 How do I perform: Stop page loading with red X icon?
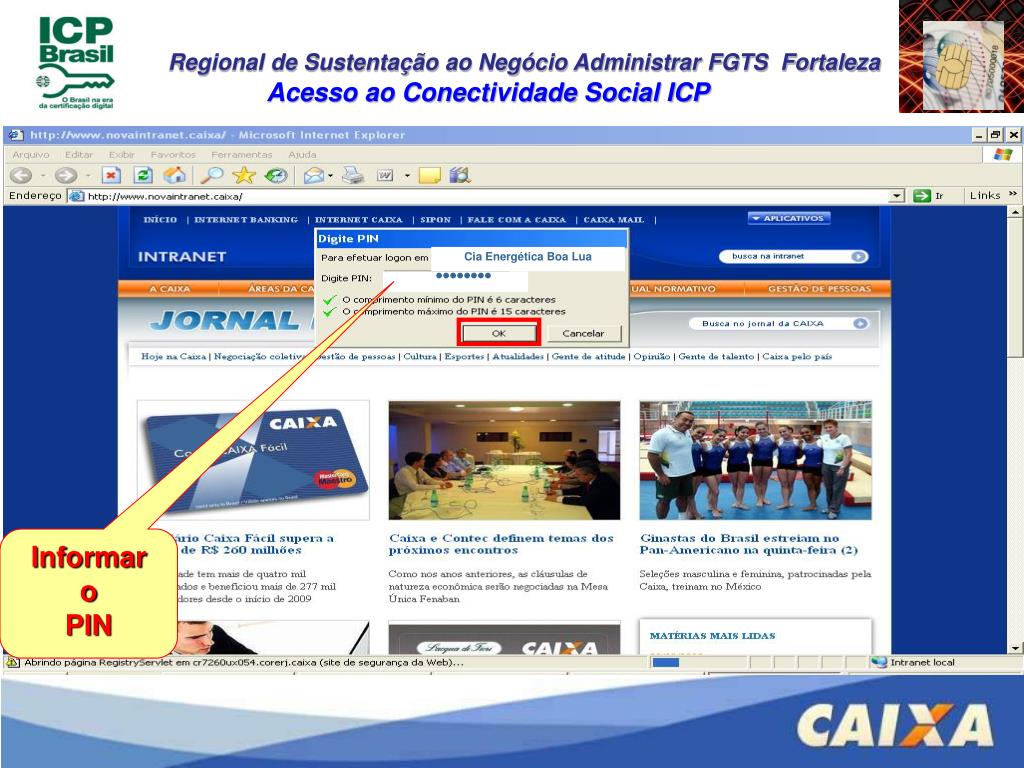[x=111, y=175]
